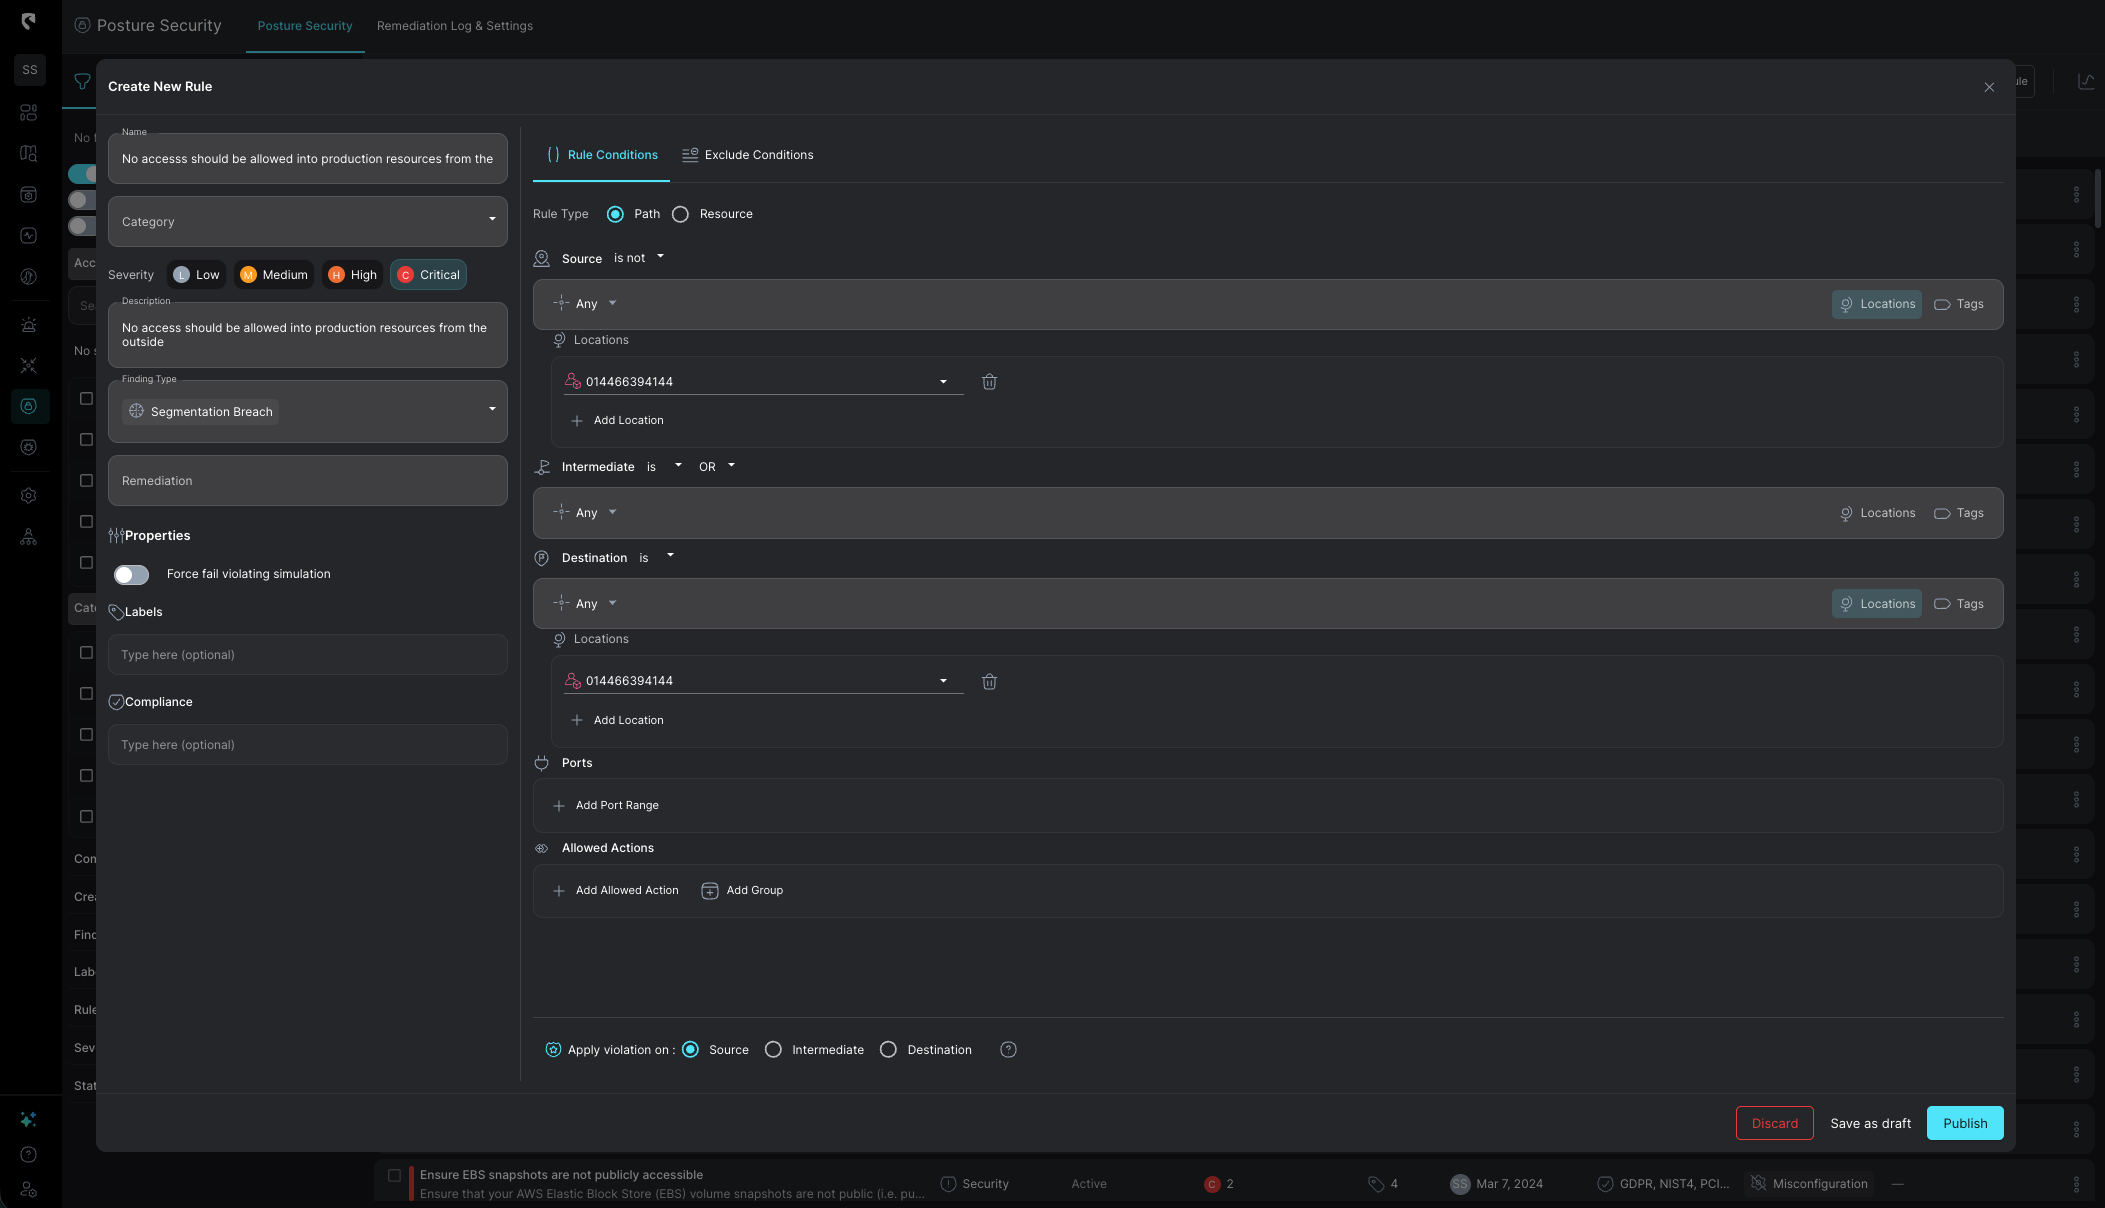2105x1208 pixels.
Task: Select Resource rule type radio button
Action: coord(681,215)
